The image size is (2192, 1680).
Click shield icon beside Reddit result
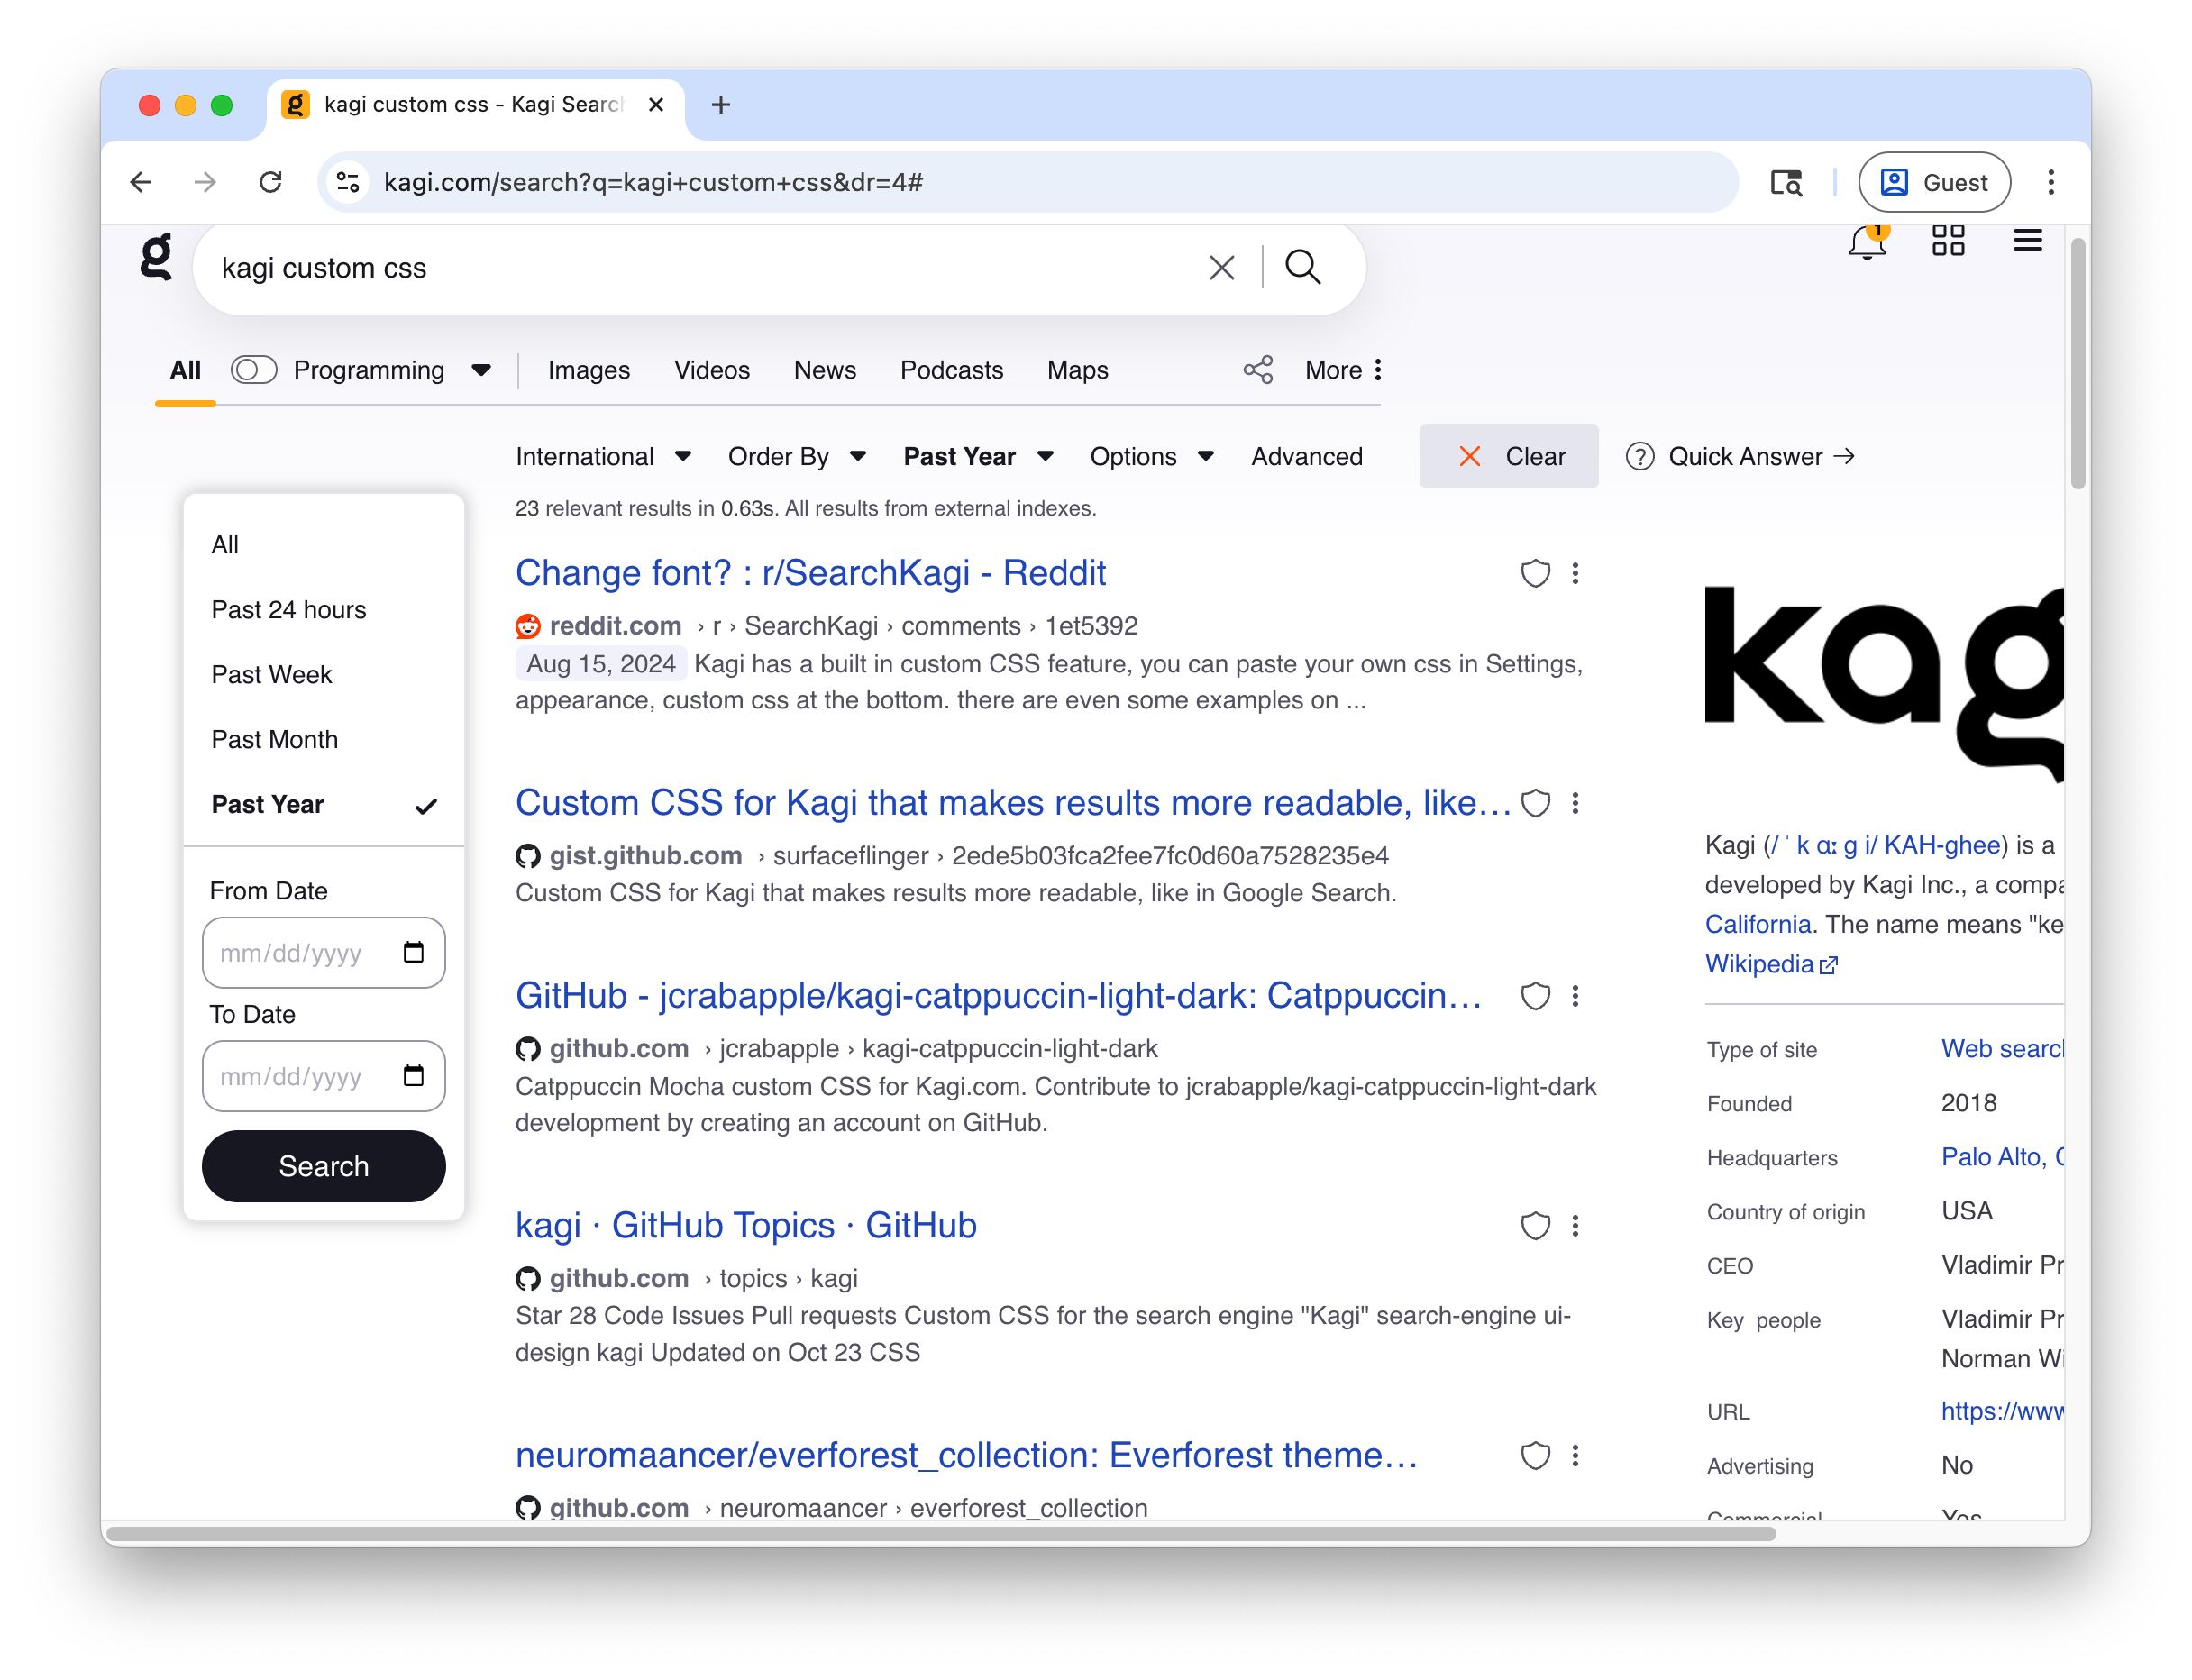click(1535, 573)
